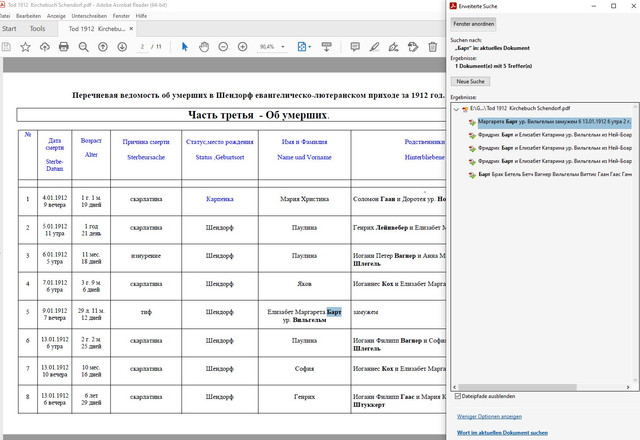Open the Hilfe menu
Screen dimensions: 640x440
point(141,16)
